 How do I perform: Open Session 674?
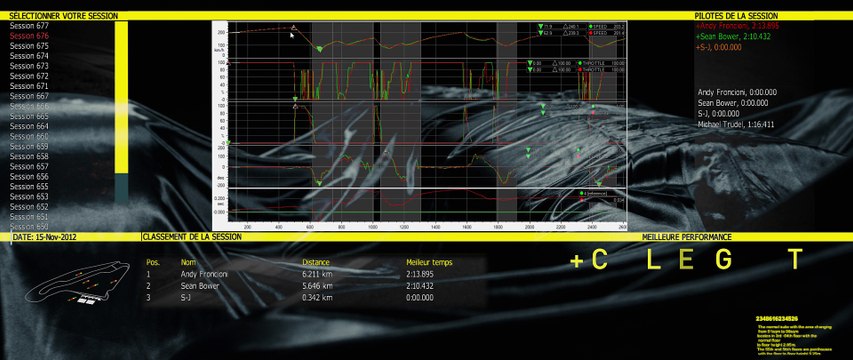(x=29, y=56)
